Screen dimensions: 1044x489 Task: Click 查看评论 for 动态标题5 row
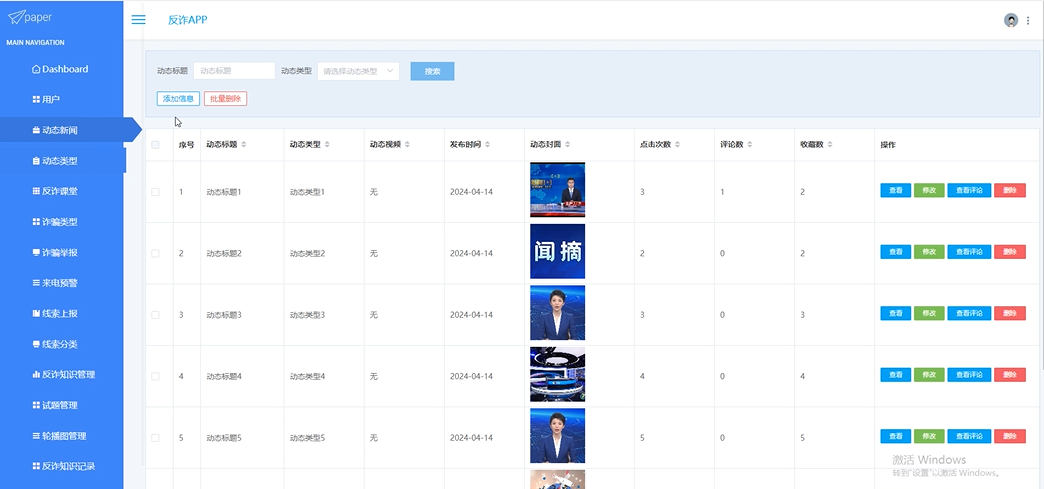(x=969, y=436)
